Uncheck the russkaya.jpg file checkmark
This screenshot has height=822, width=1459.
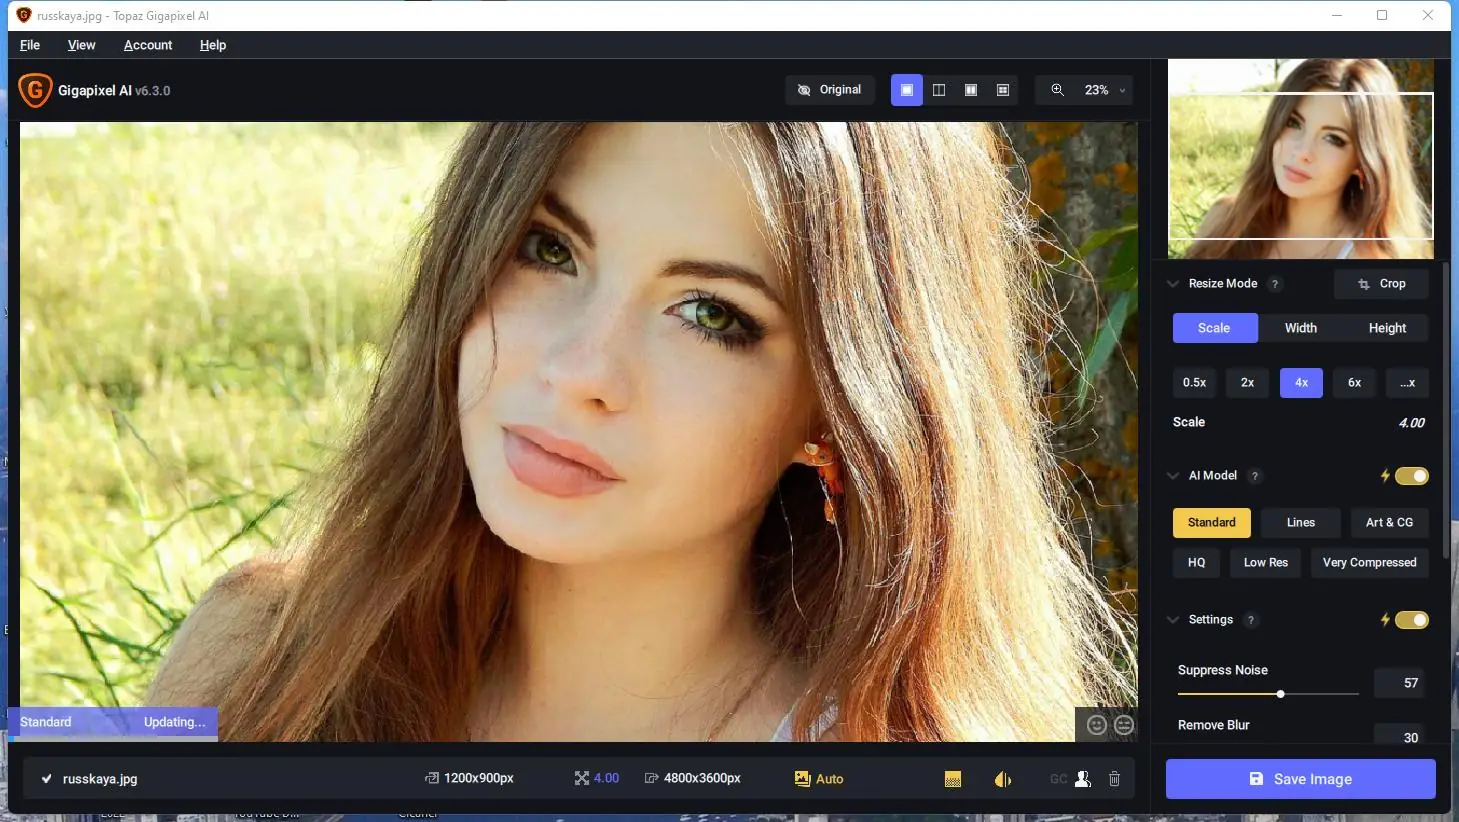[46, 779]
